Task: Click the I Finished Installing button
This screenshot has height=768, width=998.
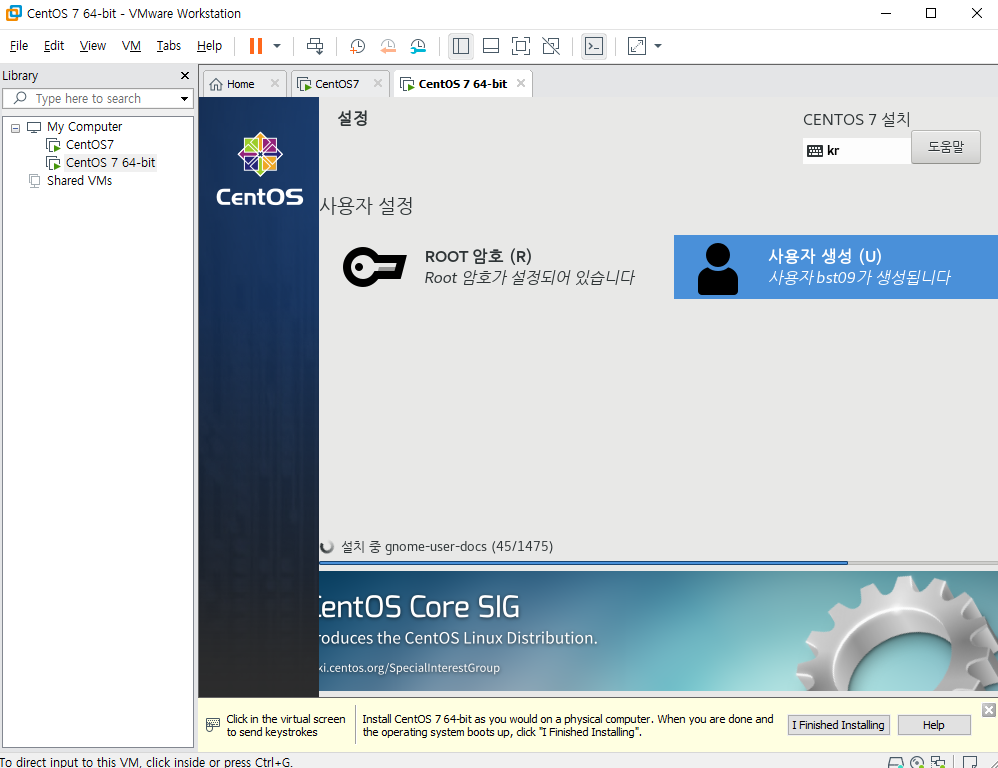Action: (x=838, y=725)
